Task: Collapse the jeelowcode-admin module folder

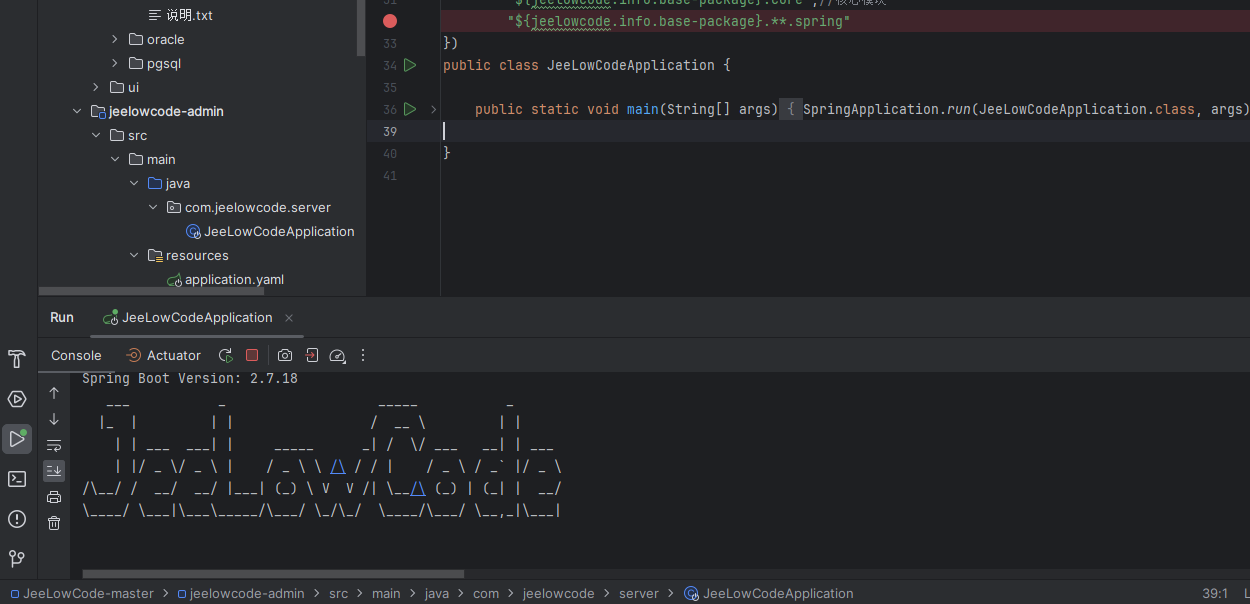Action: 77,111
